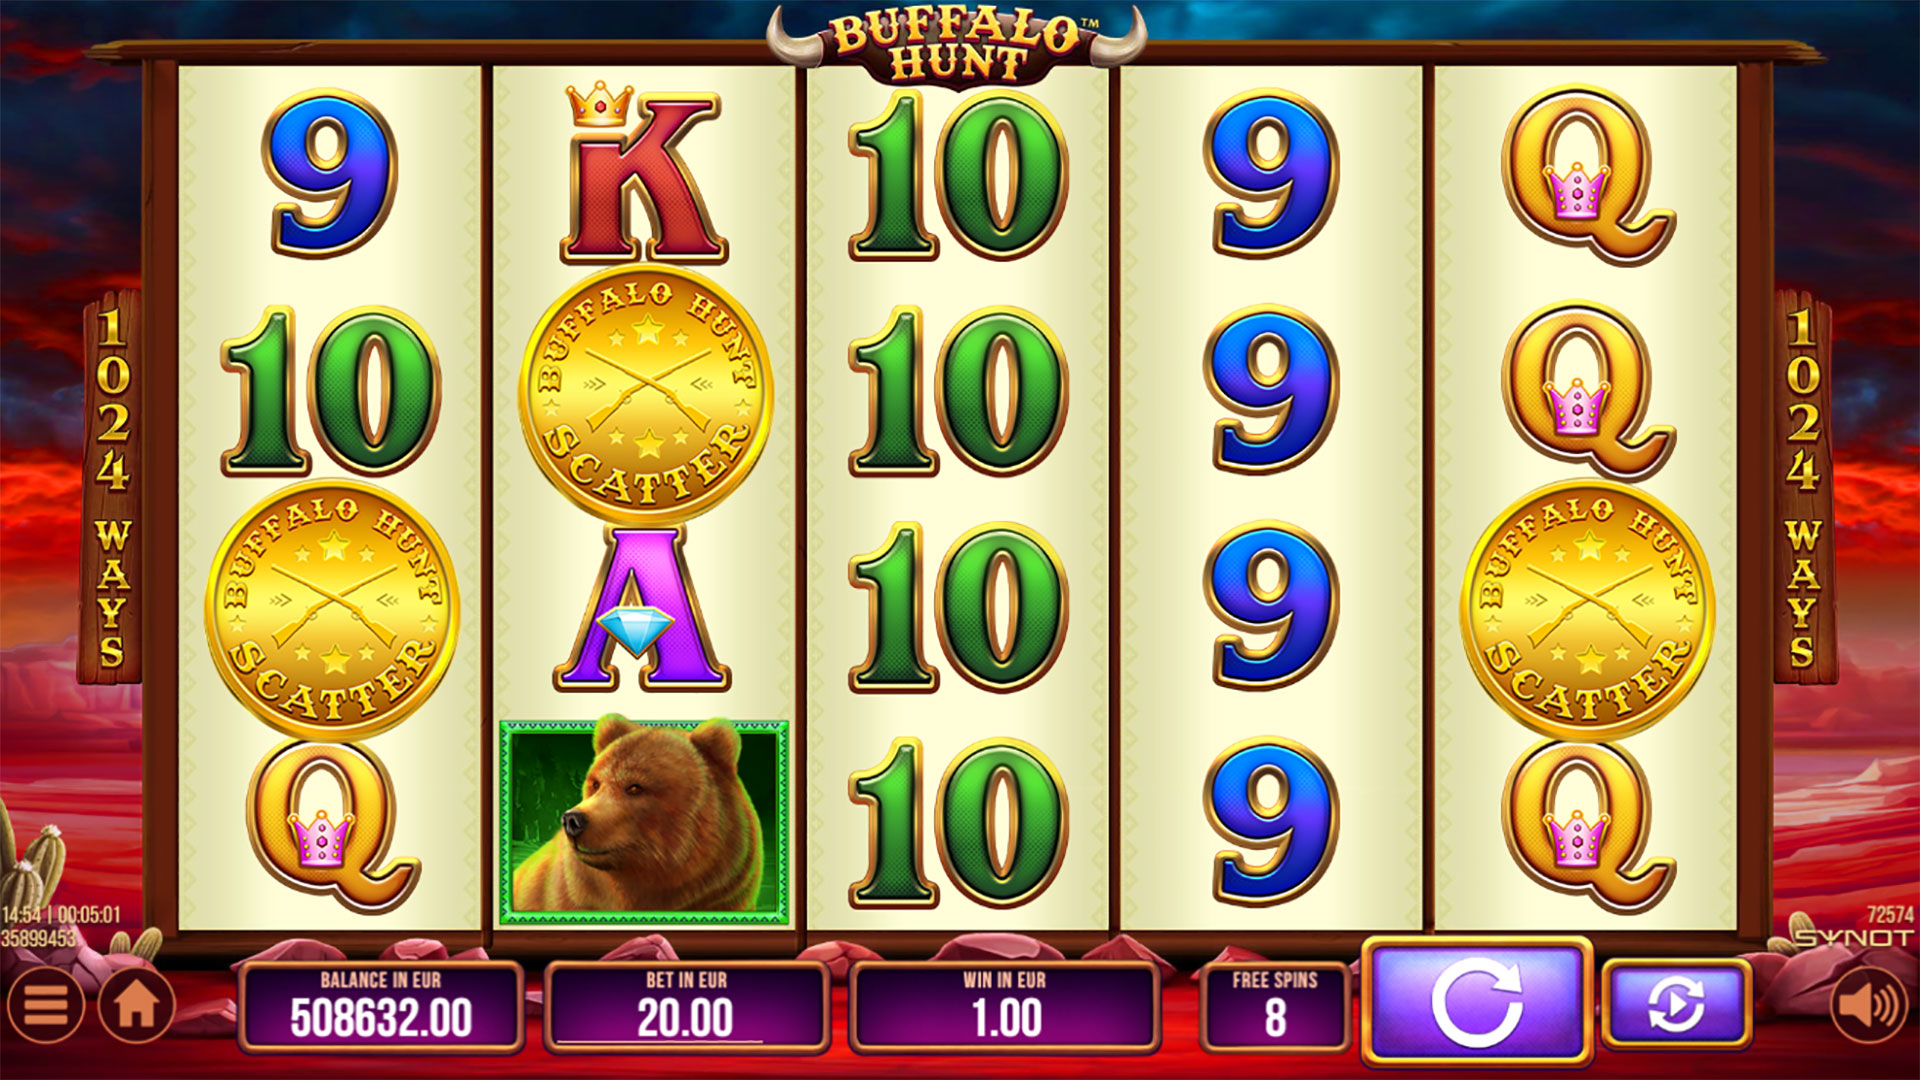Click the scatter coin on reel one
The width and height of the screenshot is (1920, 1080).
click(x=331, y=608)
